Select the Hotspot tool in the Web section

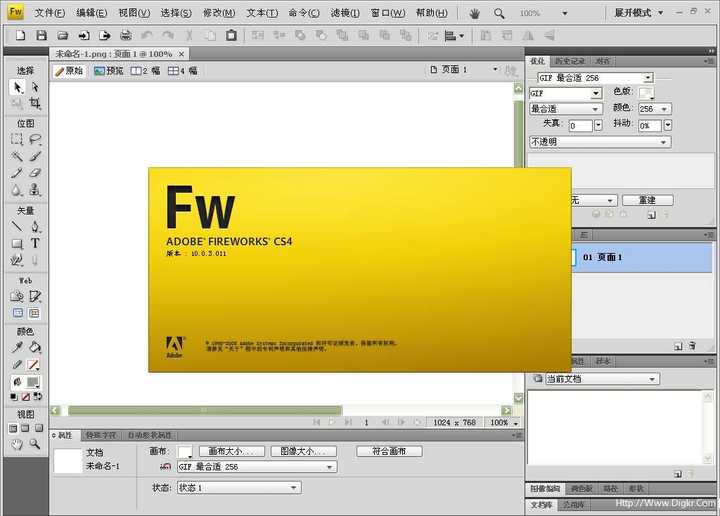(x=17, y=296)
